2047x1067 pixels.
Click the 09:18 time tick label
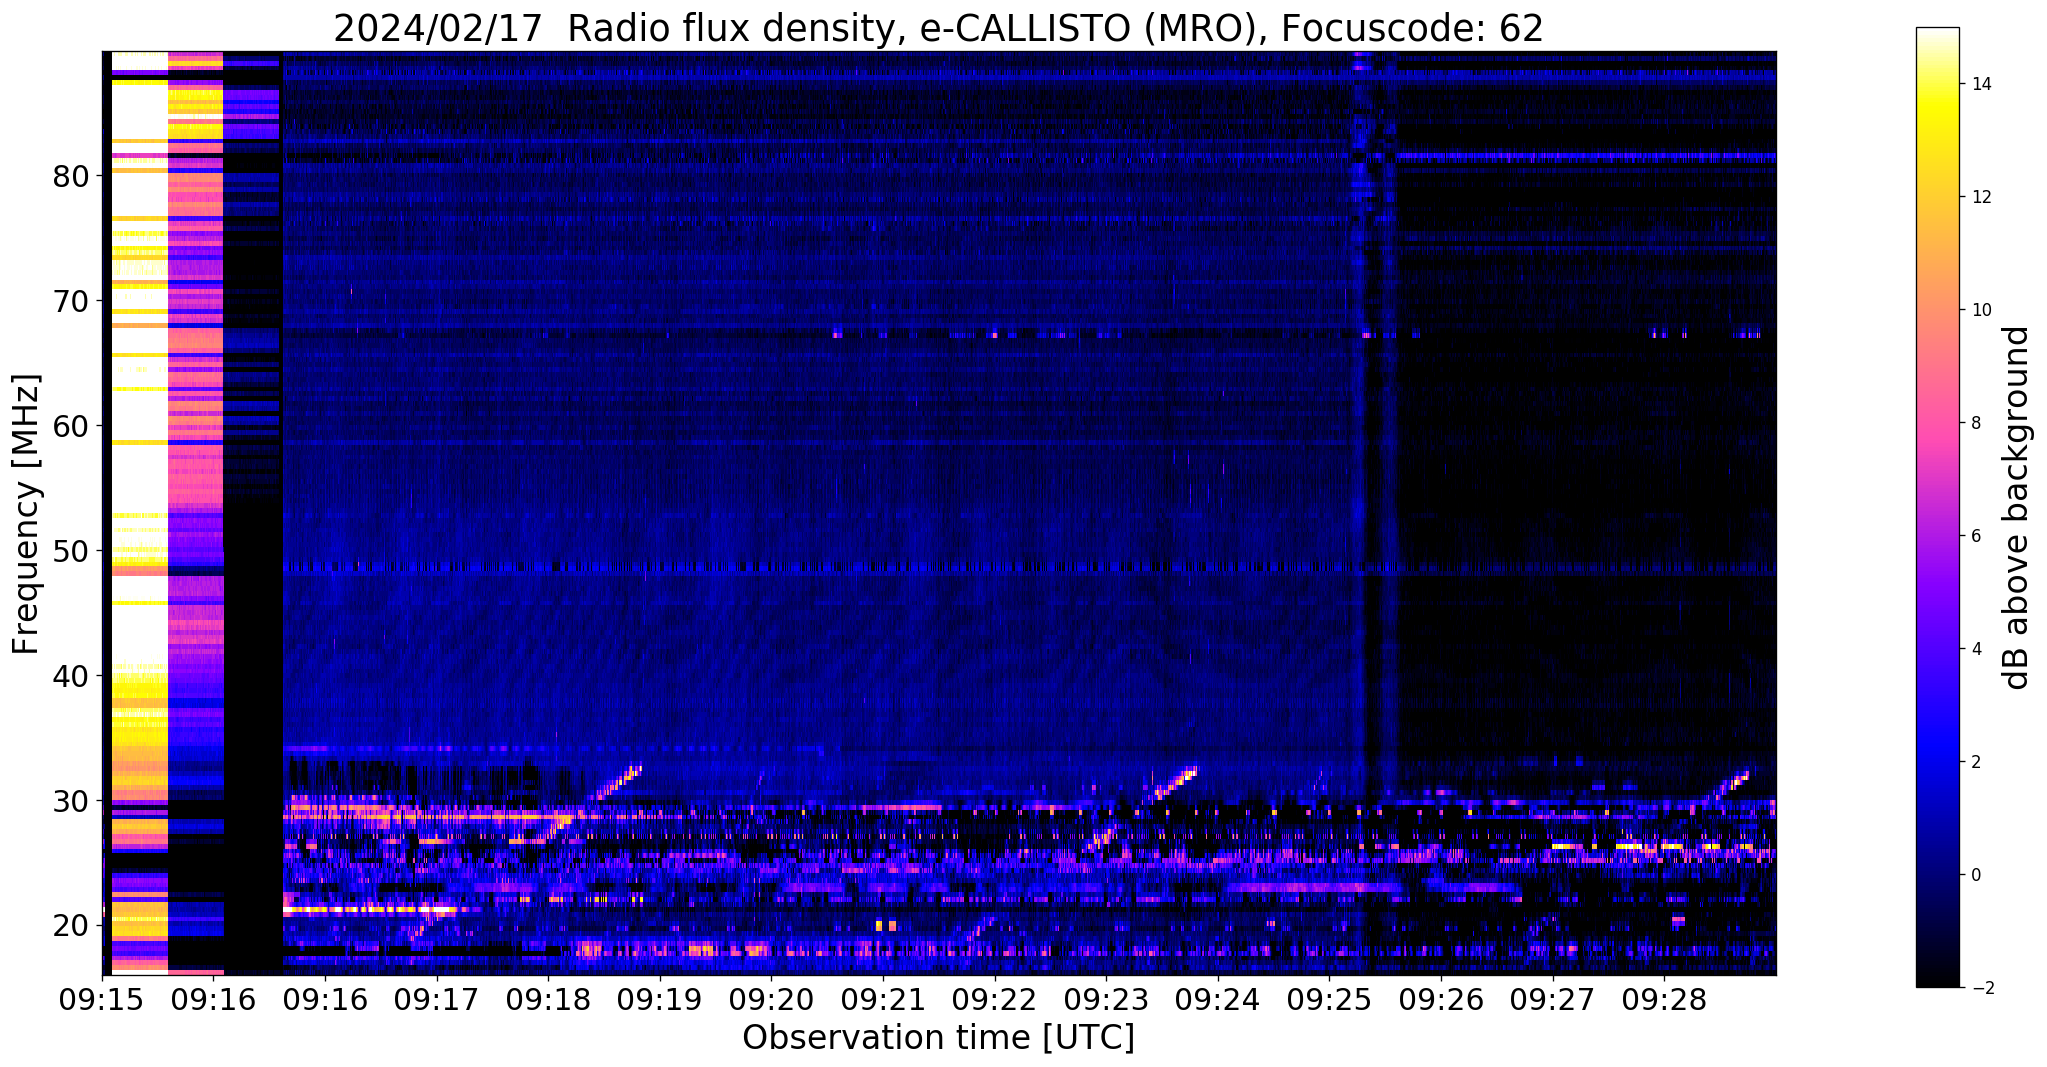pos(548,1000)
